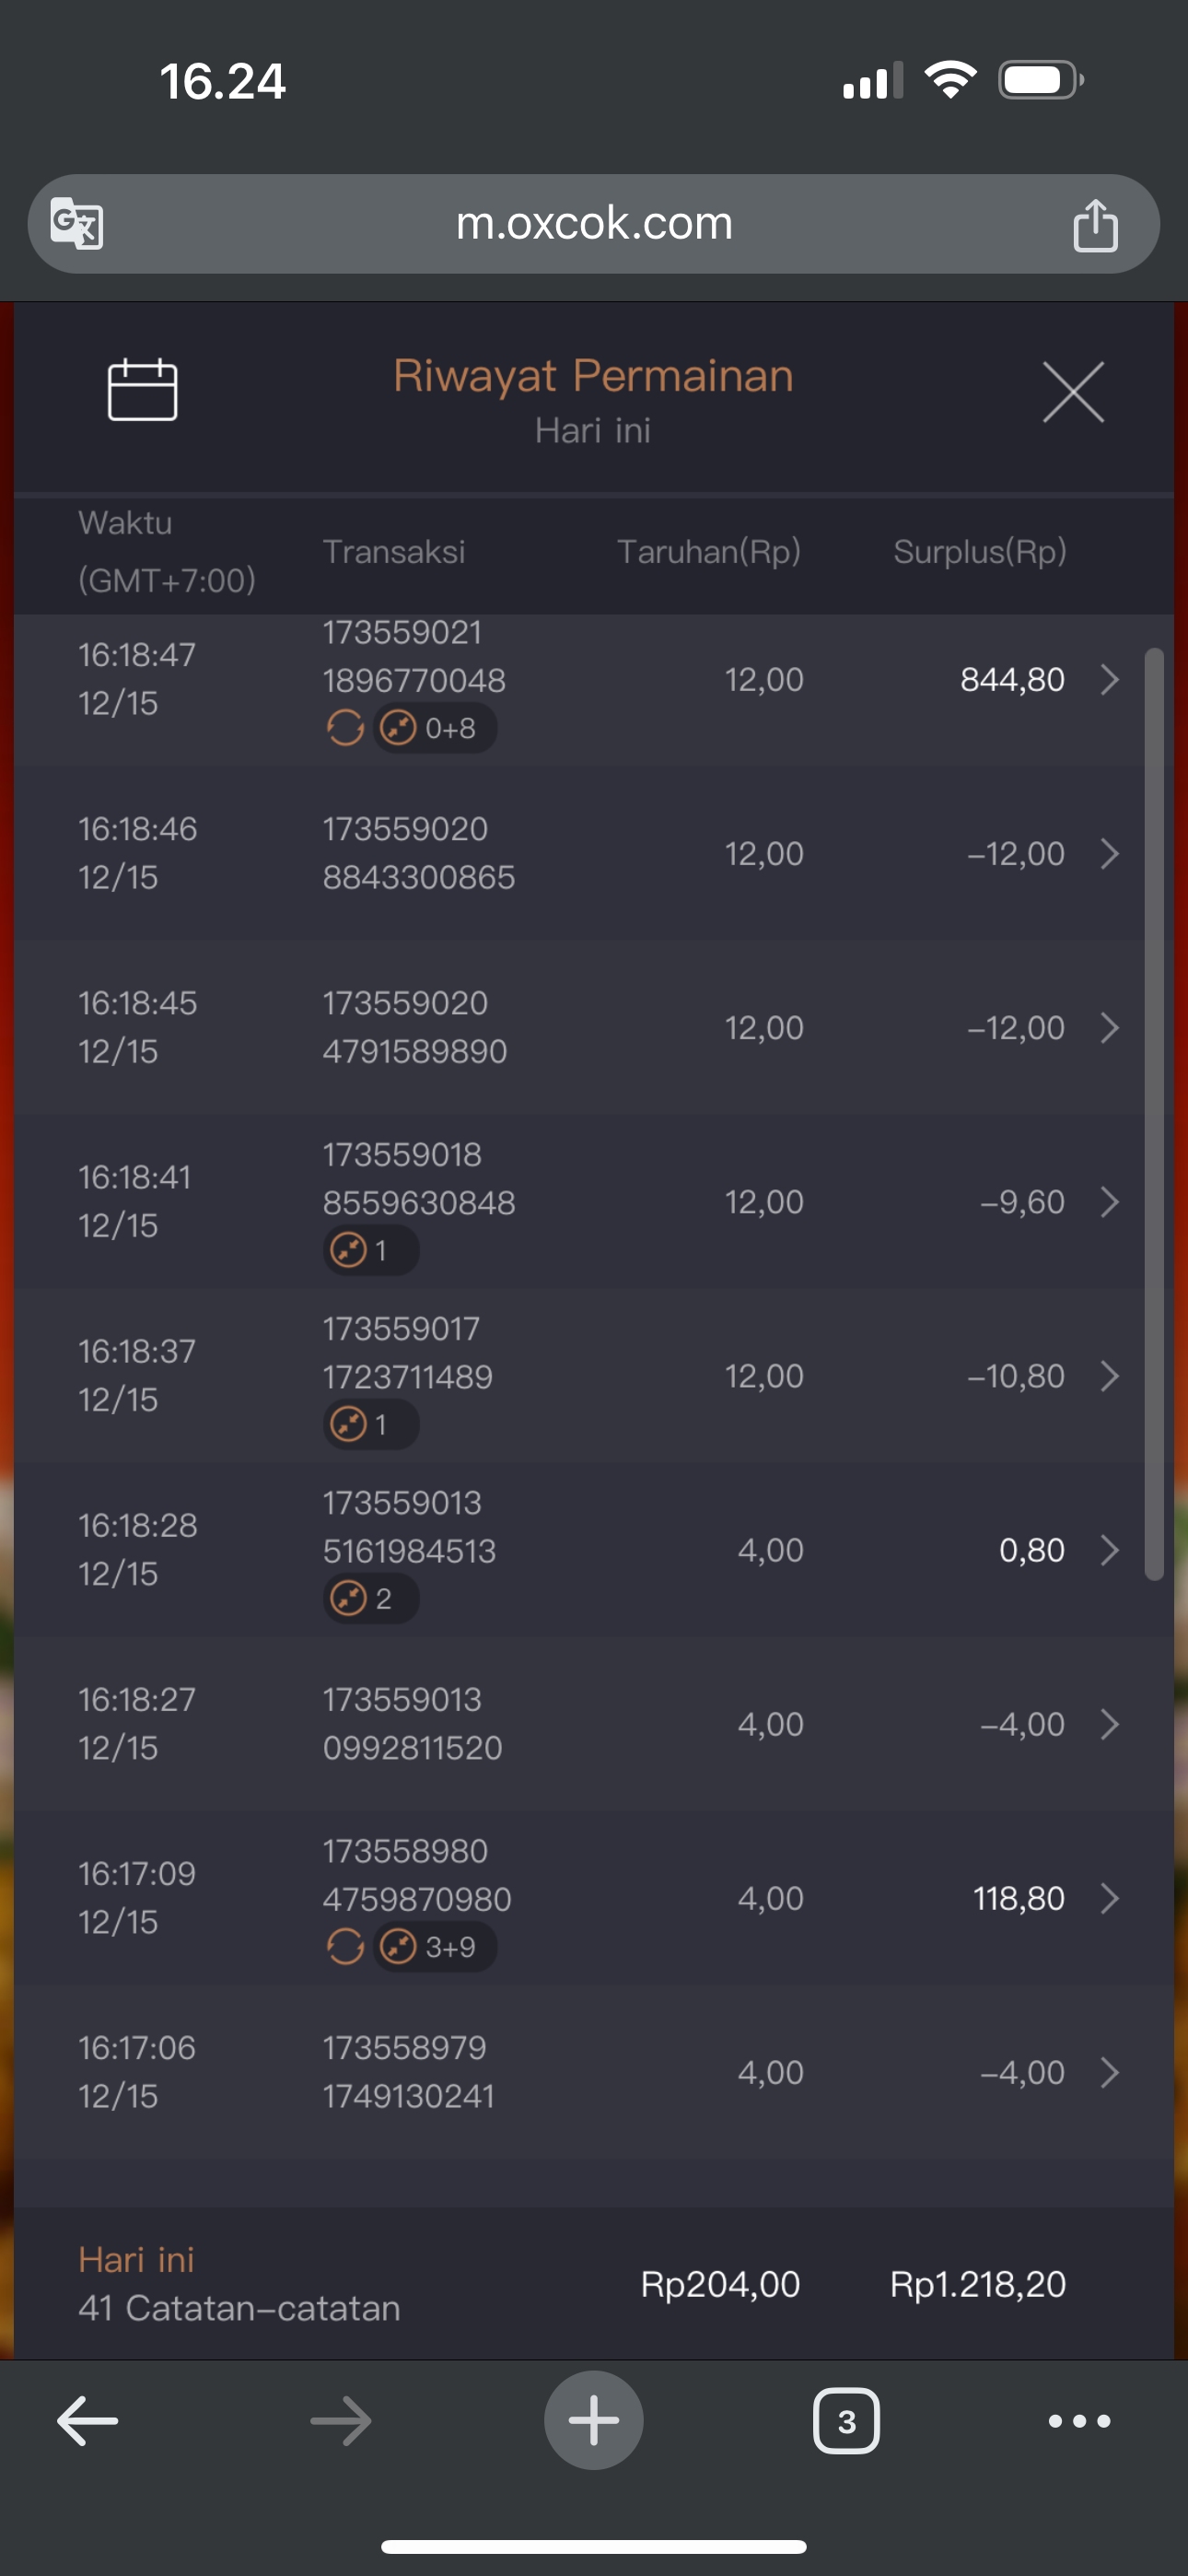Tap the forward navigation arrow

341,2421
